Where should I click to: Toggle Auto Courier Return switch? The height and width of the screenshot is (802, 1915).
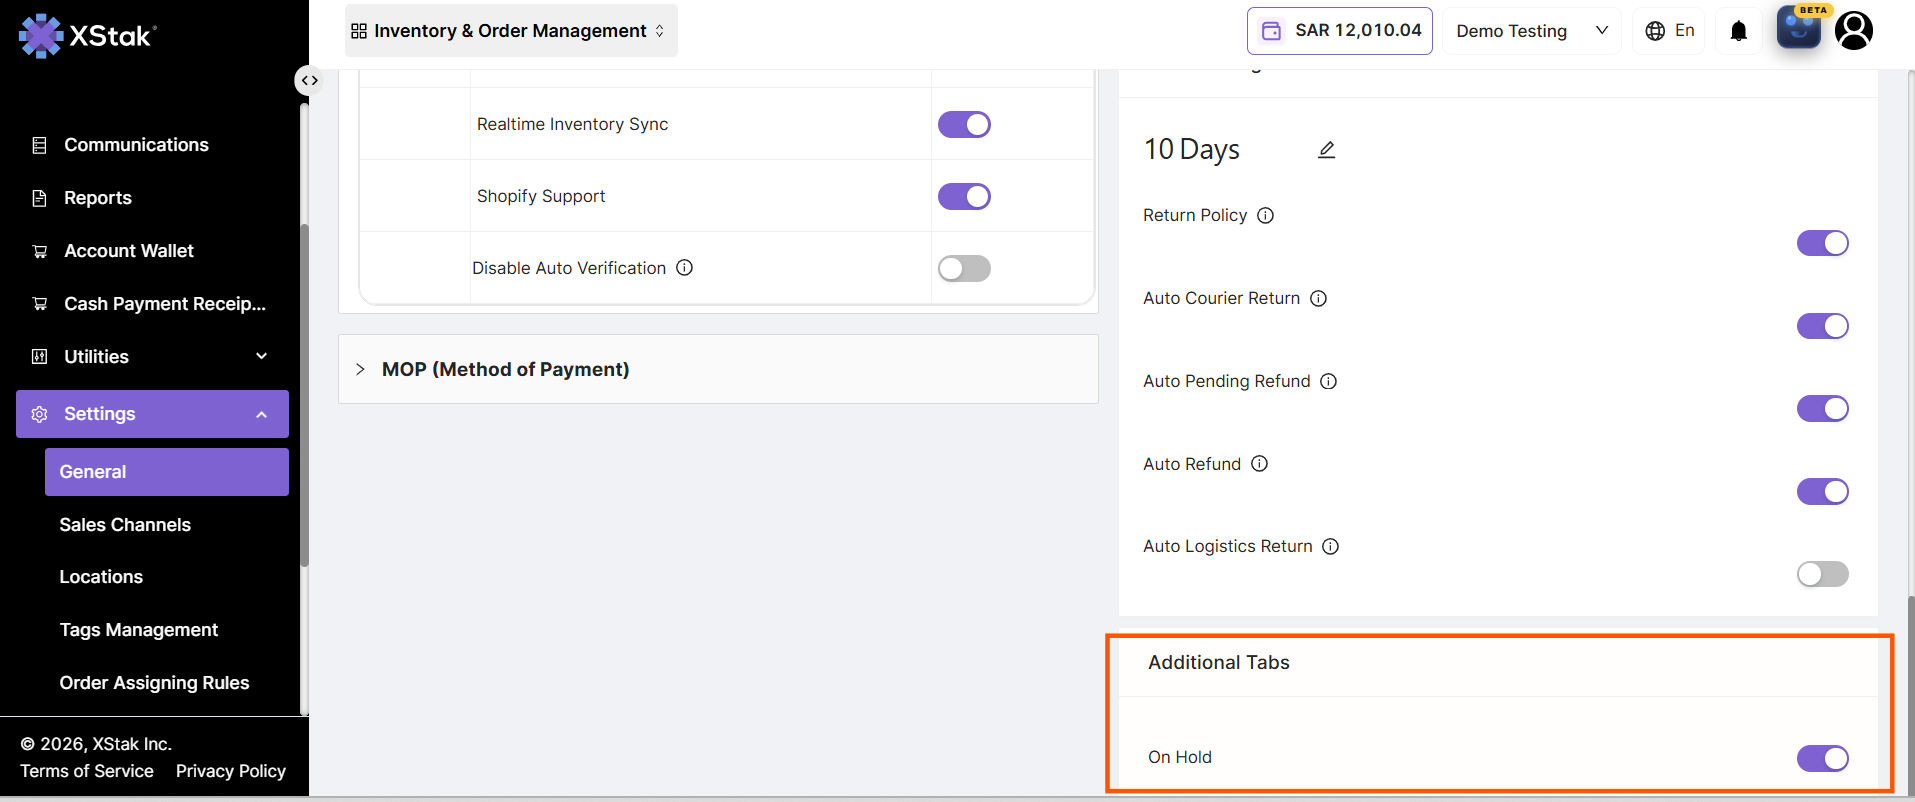[x=1822, y=326]
